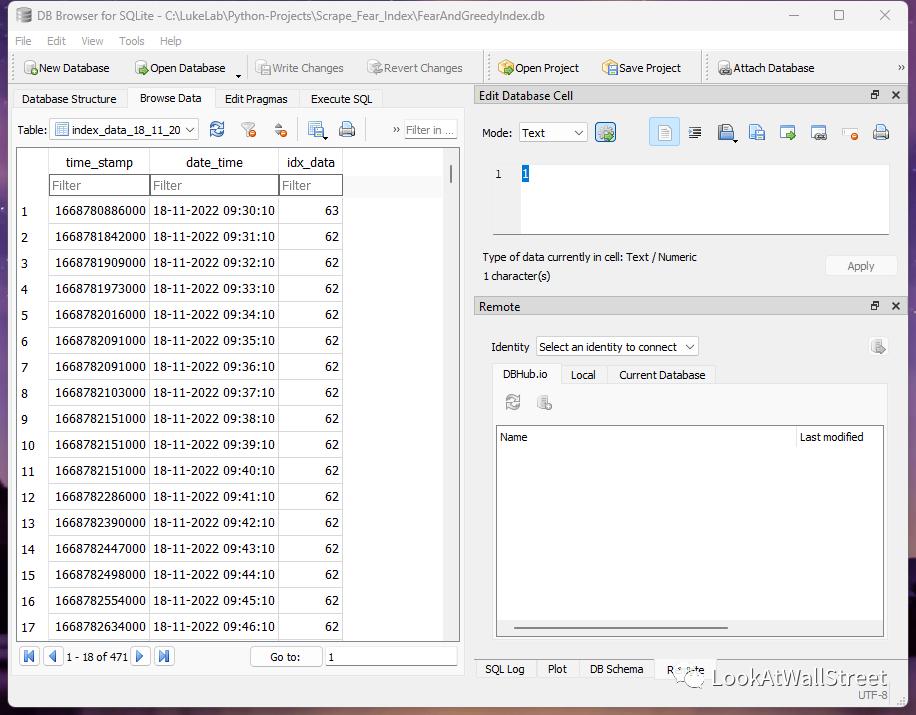The width and height of the screenshot is (916, 715).
Task: Click the Attach Database button
Action: point(766,68)
